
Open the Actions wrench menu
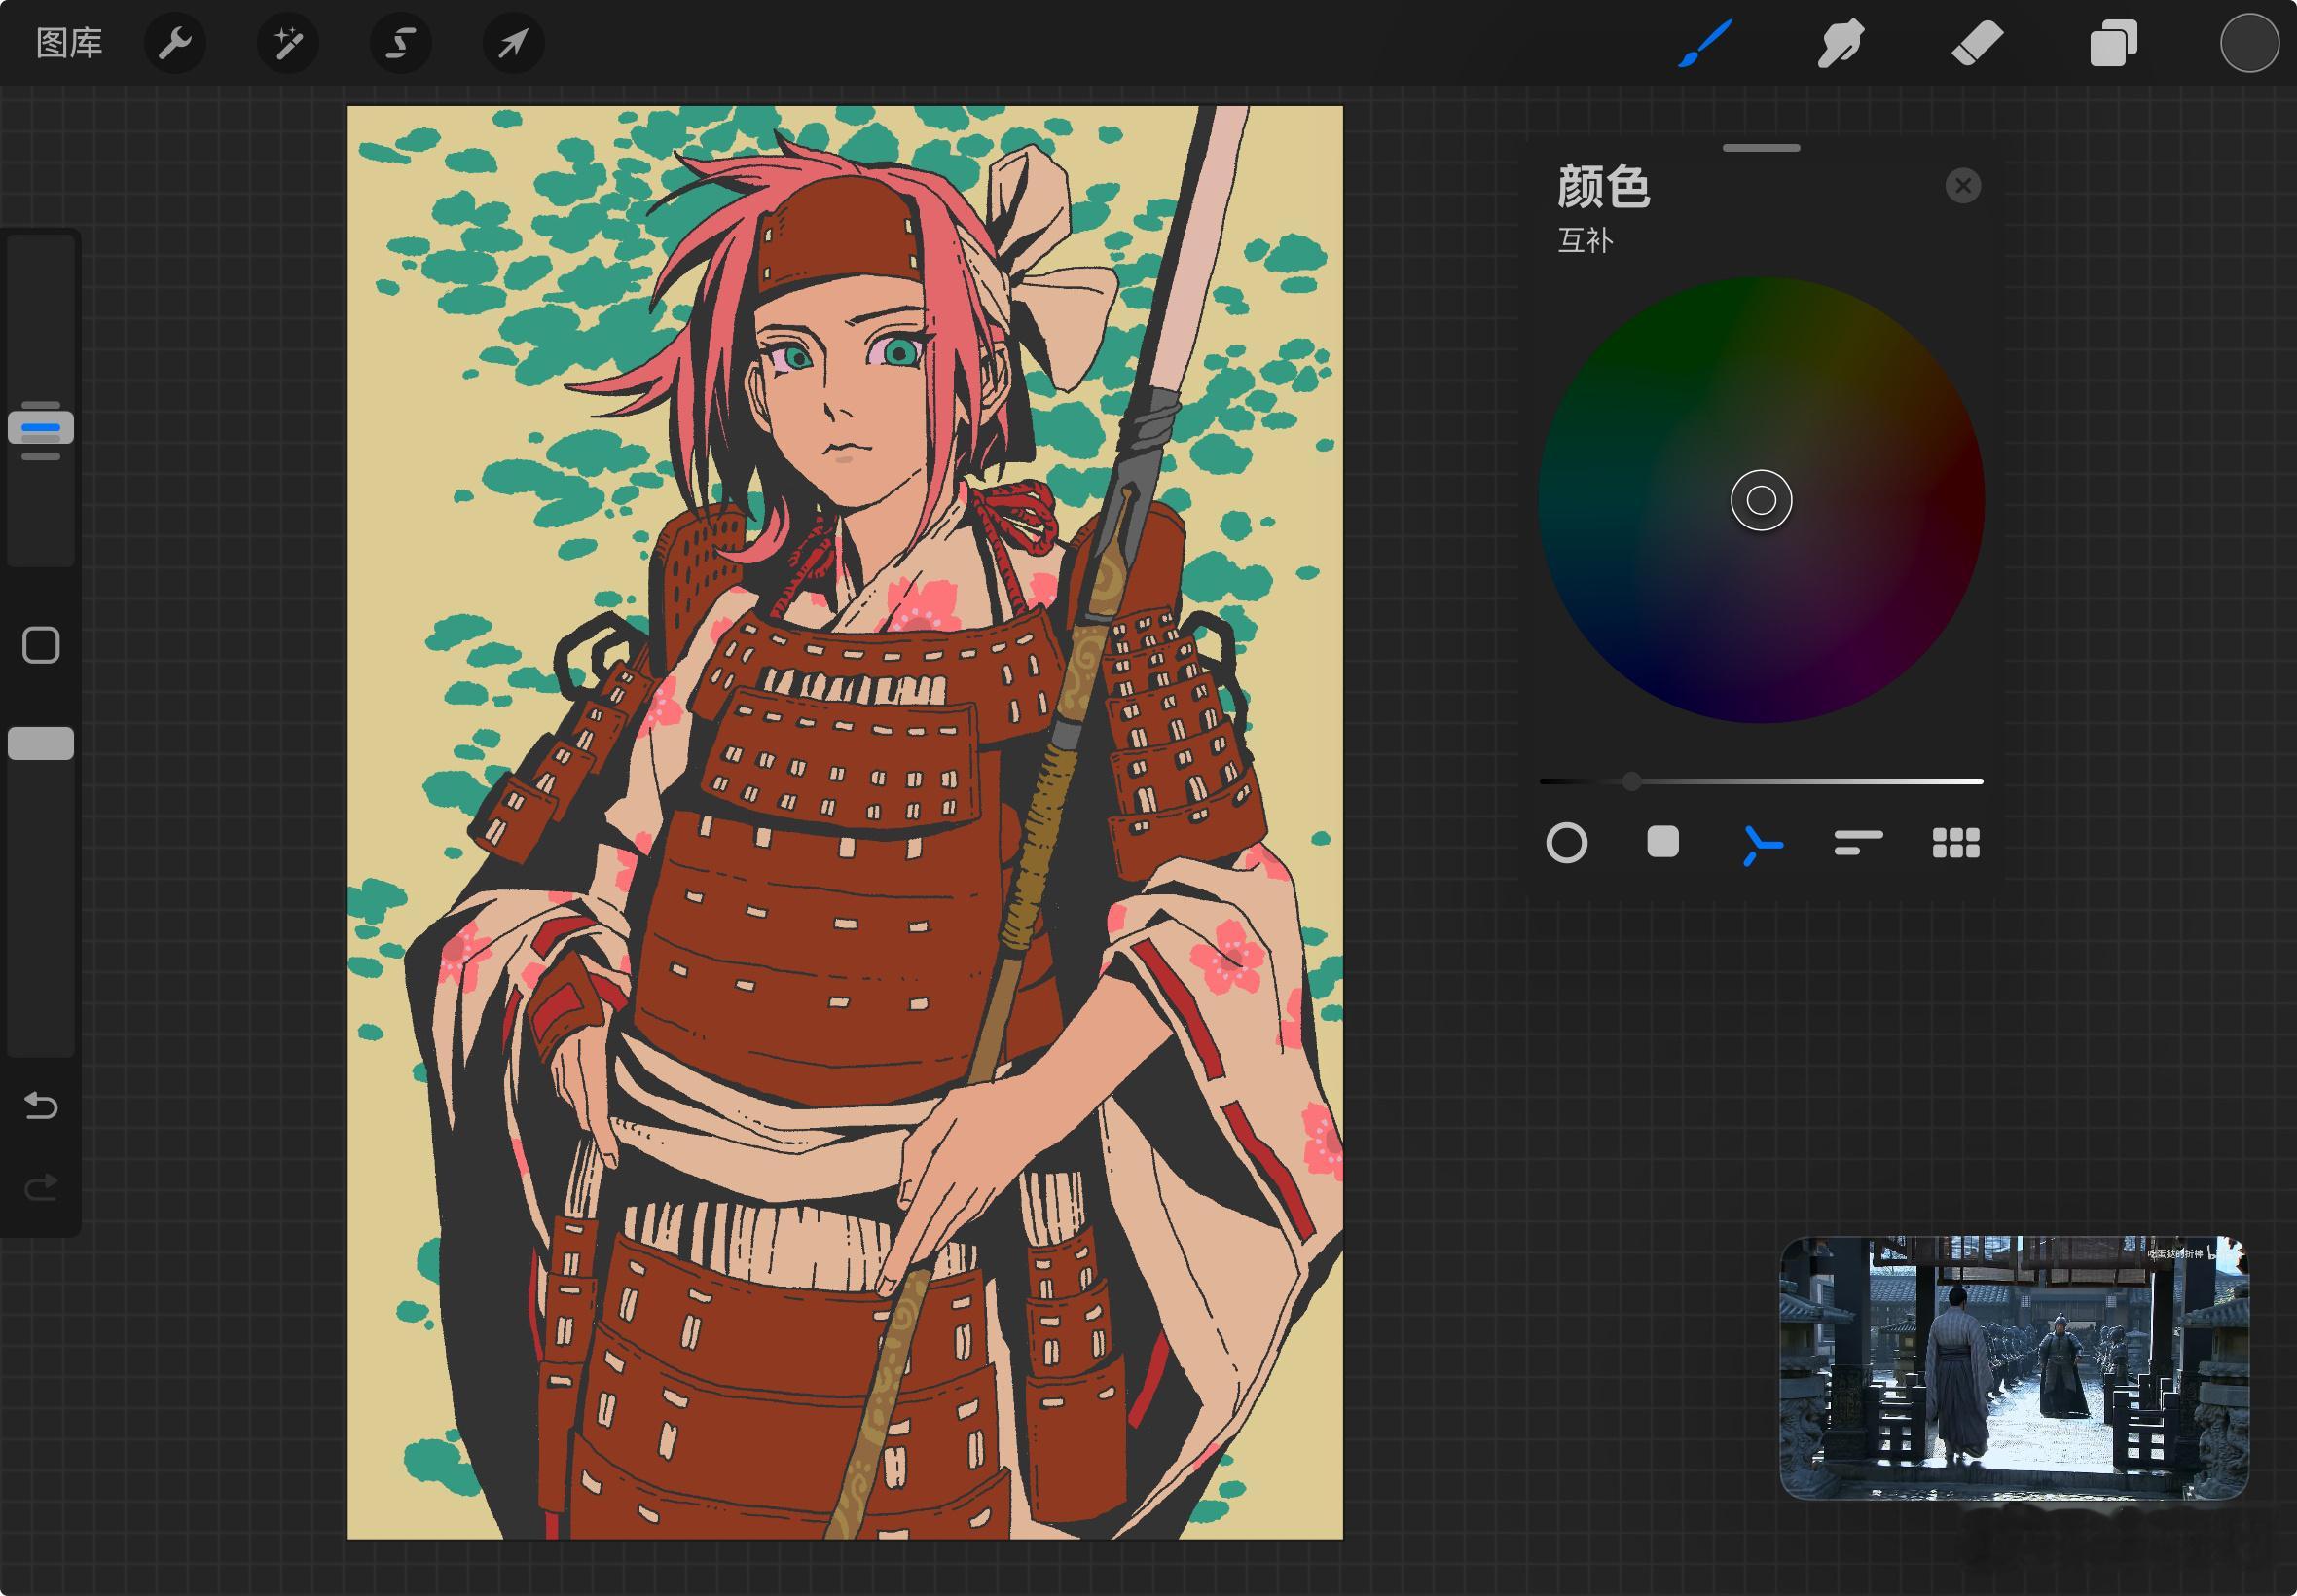click(x=175, y=43)
